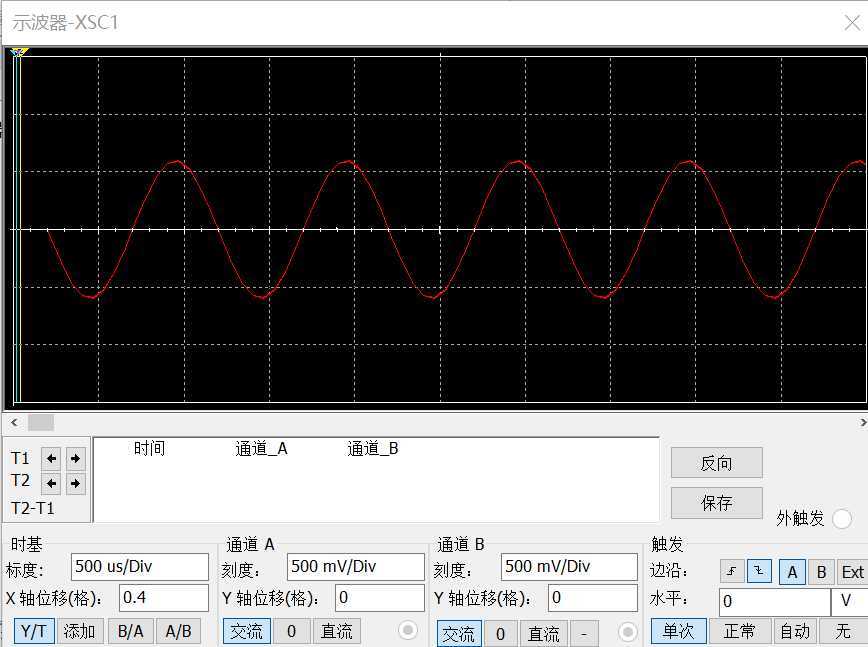Click Channel A scale 500 mV/Div field
This screenshot has width=868, height=647.
[356, 567]
